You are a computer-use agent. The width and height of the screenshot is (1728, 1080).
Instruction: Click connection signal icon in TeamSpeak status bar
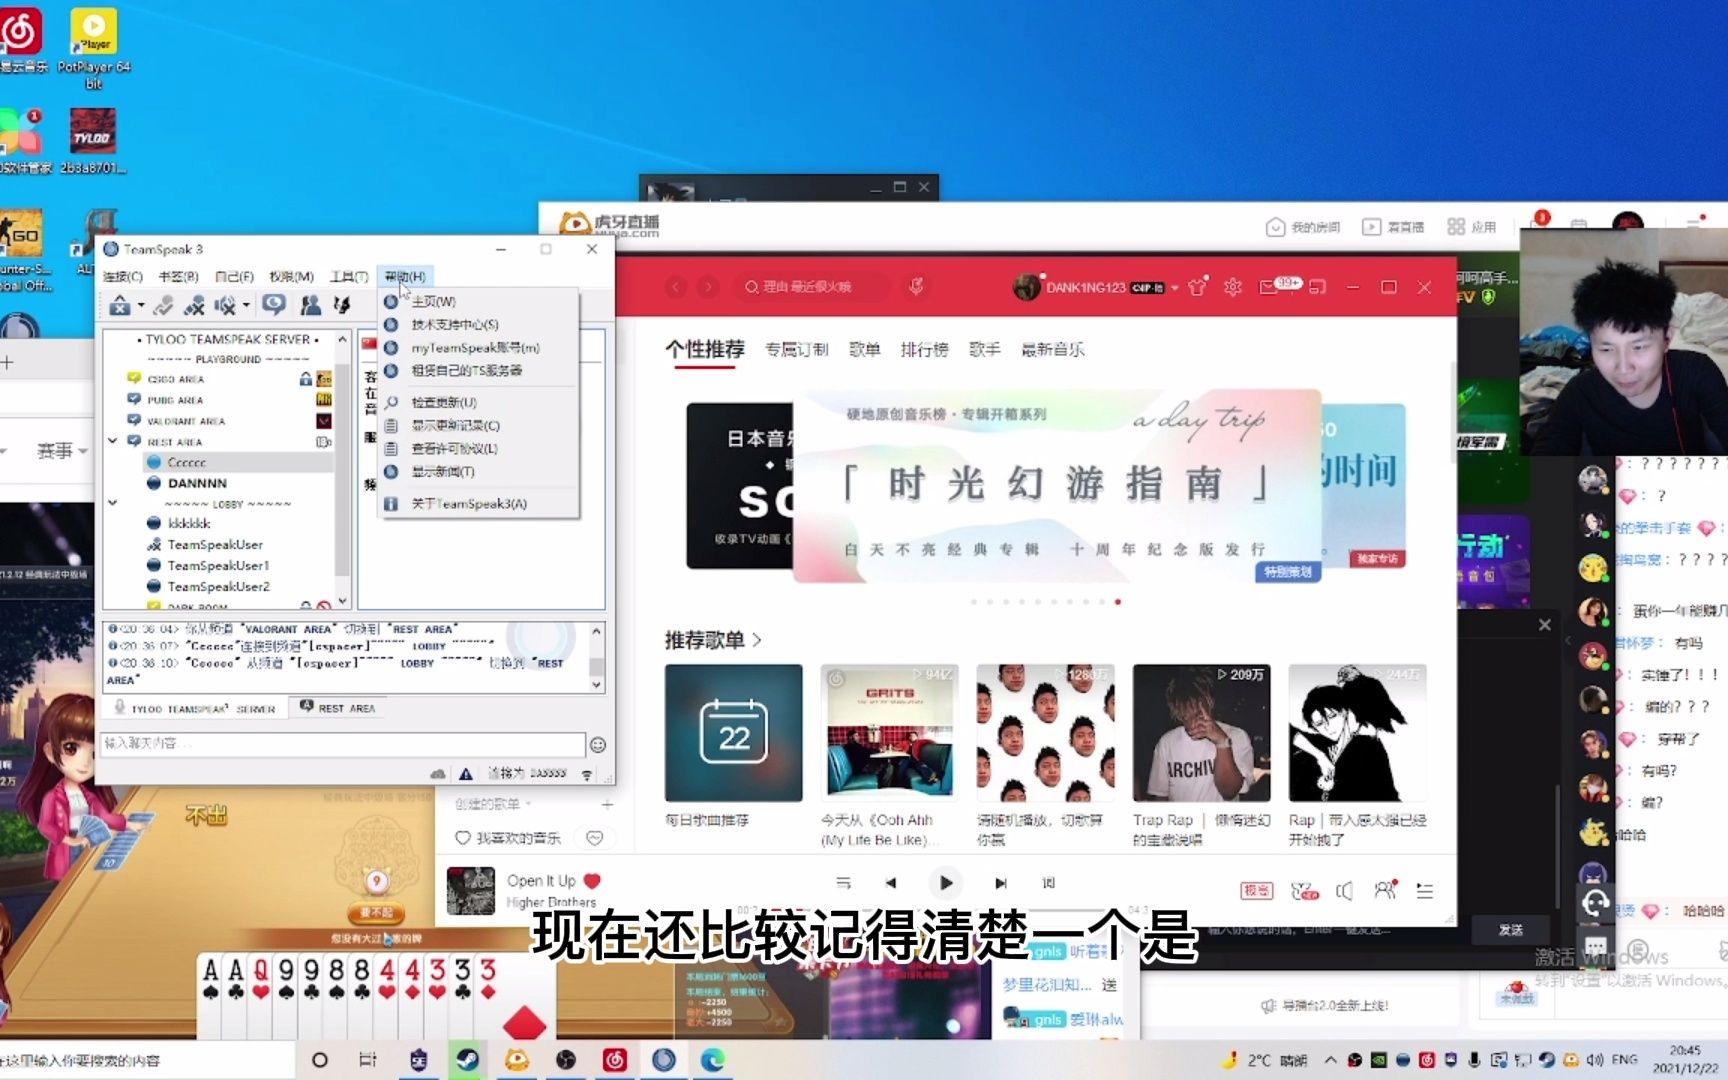tap(587, 774)
